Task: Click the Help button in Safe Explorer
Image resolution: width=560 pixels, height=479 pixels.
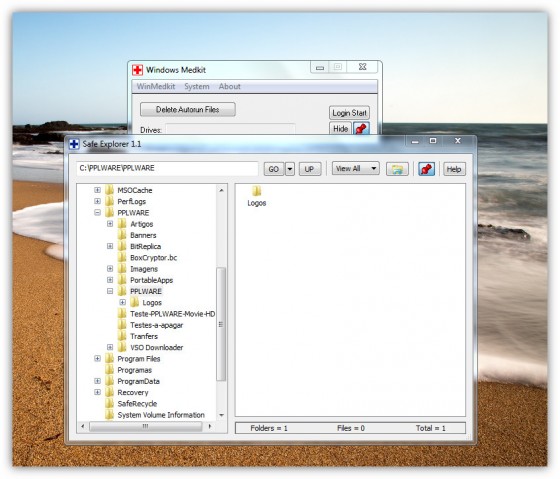Action: [x=454, y=169]
